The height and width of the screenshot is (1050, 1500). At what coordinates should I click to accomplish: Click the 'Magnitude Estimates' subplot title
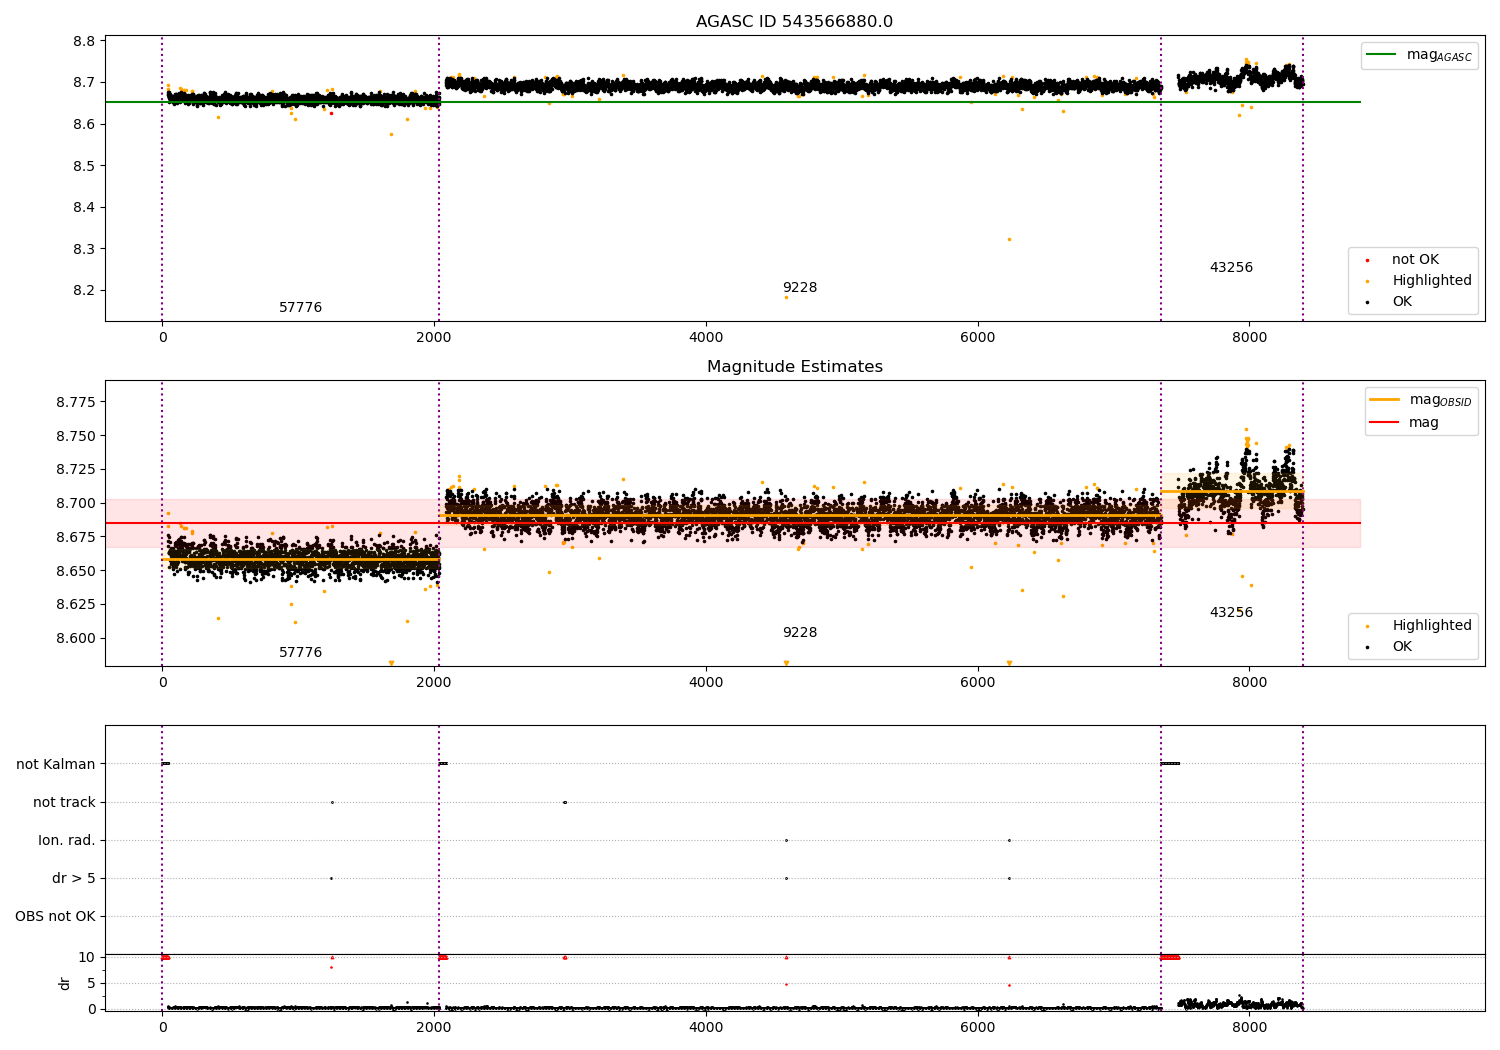tap(794, 367)
